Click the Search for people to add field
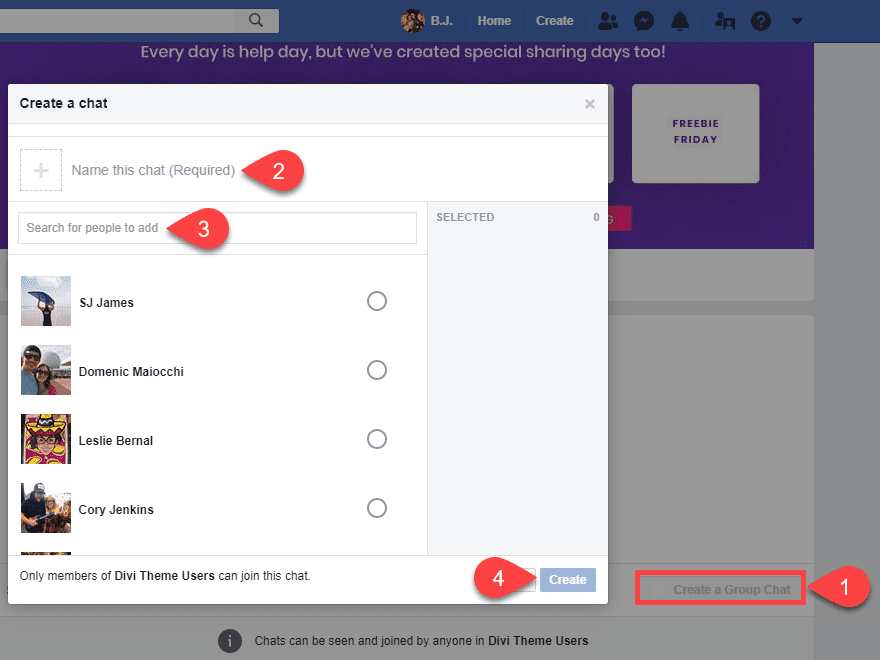This screenshot has height=660, width=880. pos(150,228)
